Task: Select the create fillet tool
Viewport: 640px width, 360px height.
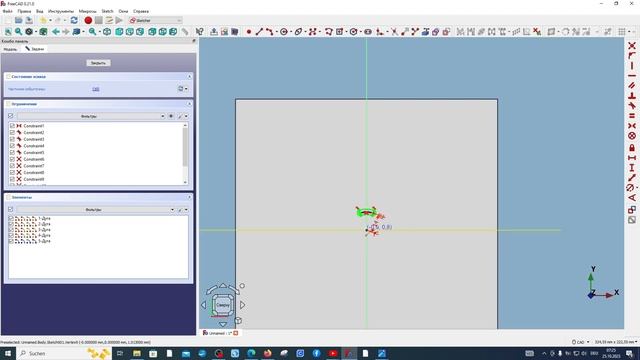Action: (380, 31)
